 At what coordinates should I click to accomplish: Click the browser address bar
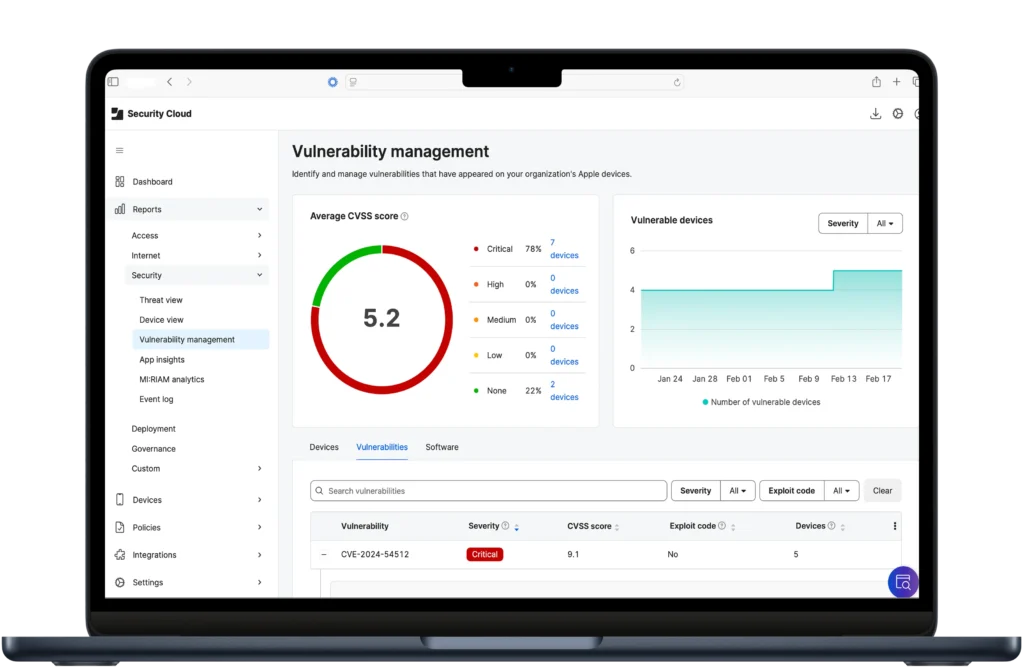coord(515,82)
